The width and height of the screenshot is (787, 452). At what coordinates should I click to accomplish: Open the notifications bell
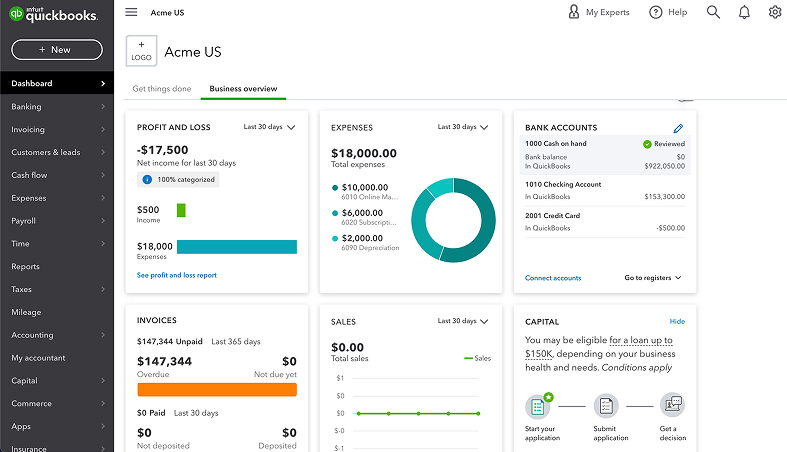744,12
